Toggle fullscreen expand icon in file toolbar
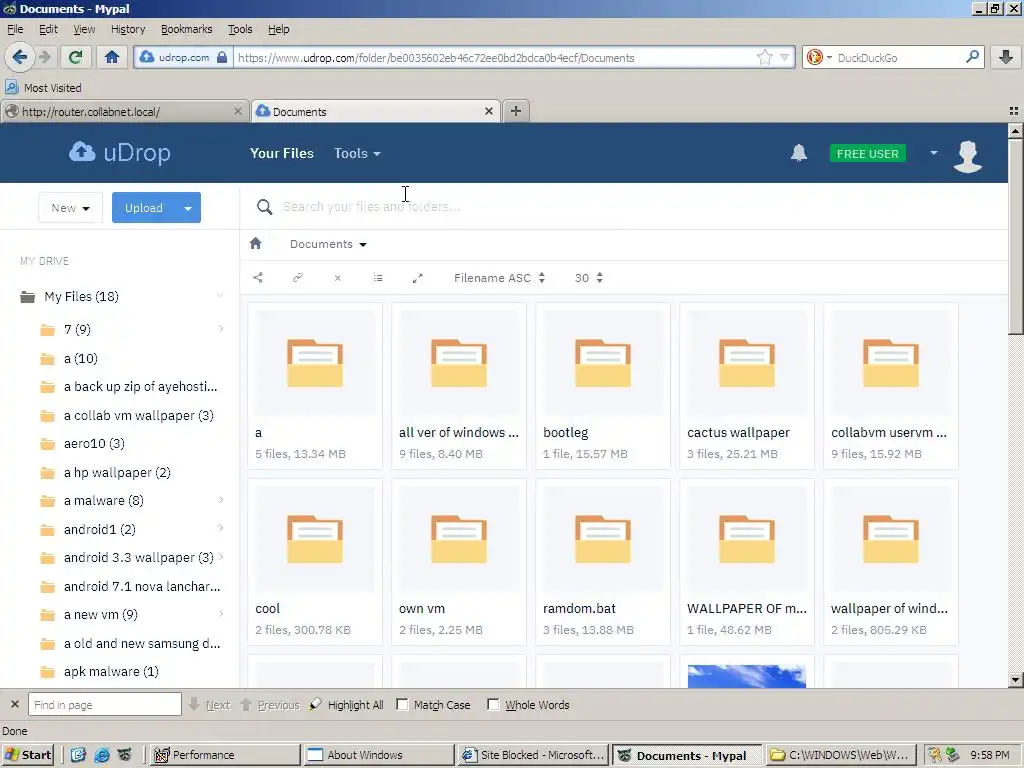Screen dimensions: 1024x768 (x=418, y=278)
